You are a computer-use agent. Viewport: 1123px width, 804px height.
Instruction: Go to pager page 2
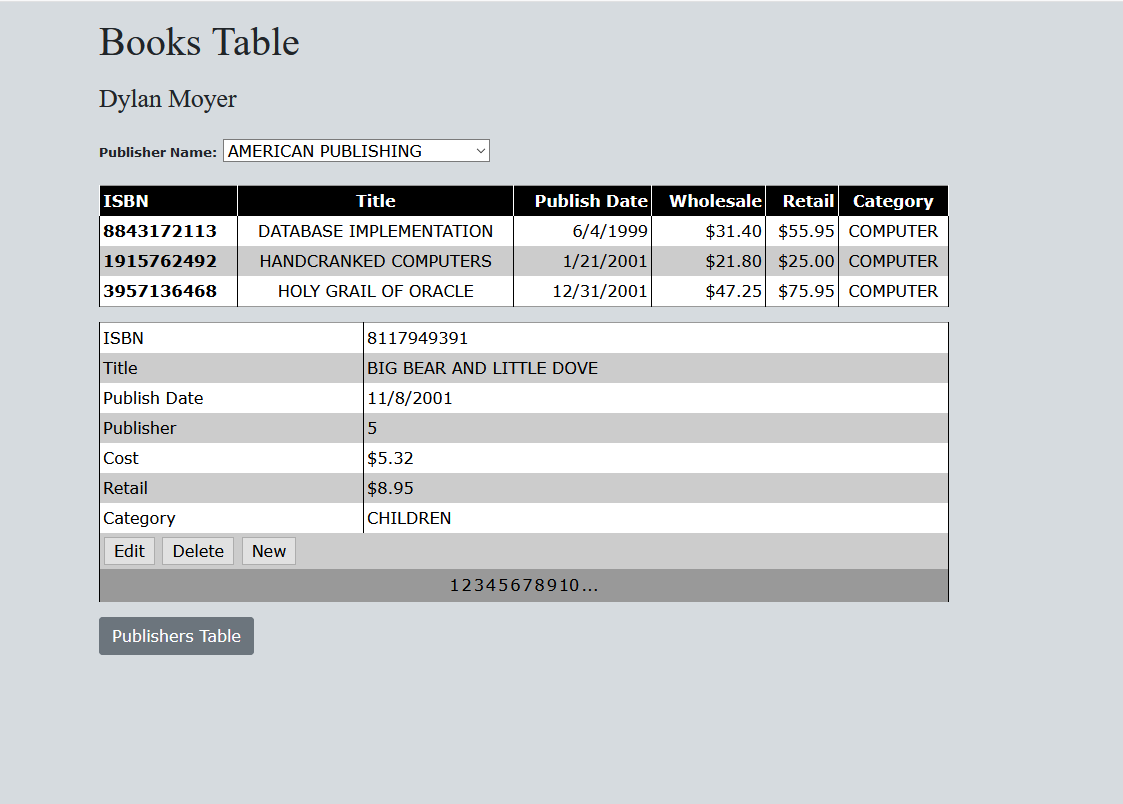pos(466,586)
